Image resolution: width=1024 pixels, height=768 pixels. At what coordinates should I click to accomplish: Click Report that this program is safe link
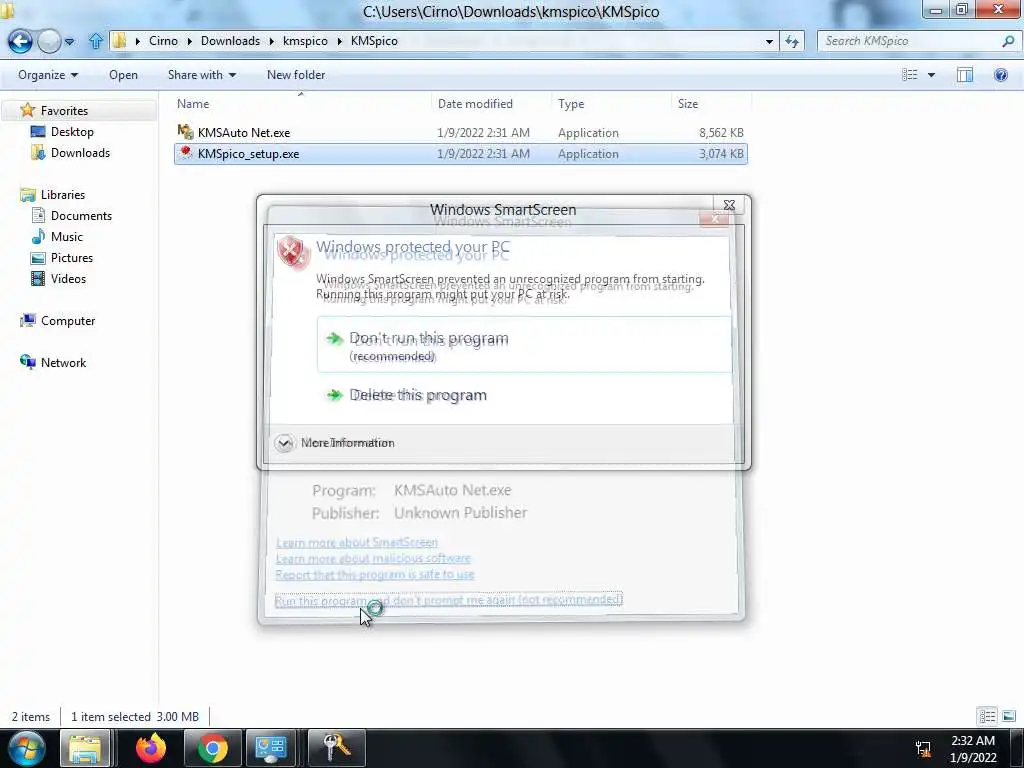(x=375, y=575)
